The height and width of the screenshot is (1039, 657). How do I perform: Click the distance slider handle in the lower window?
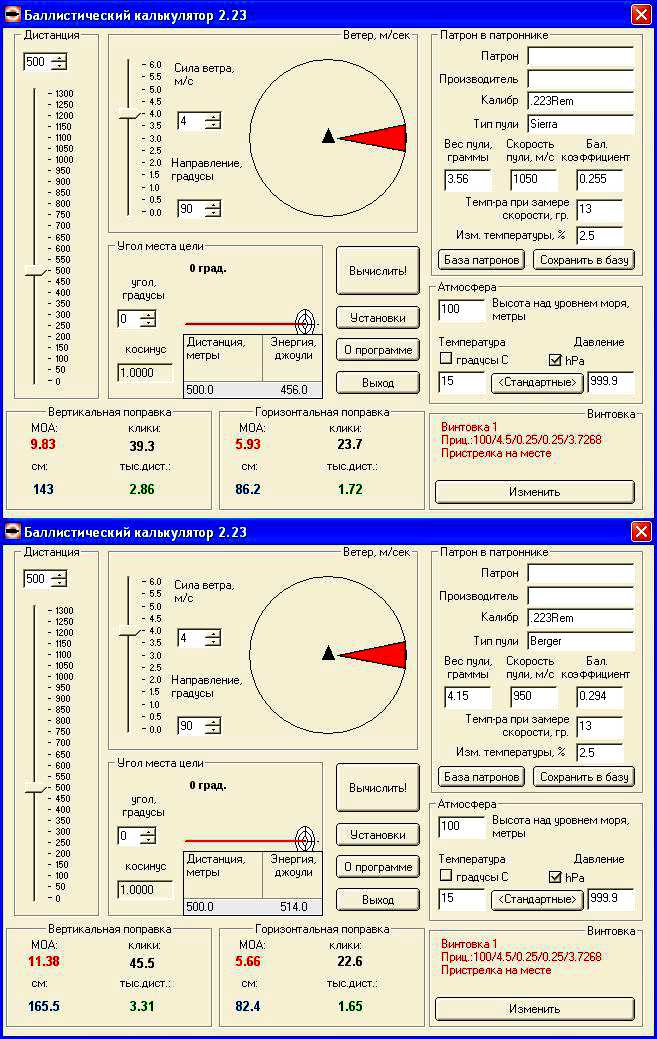[x=36, y=788]
